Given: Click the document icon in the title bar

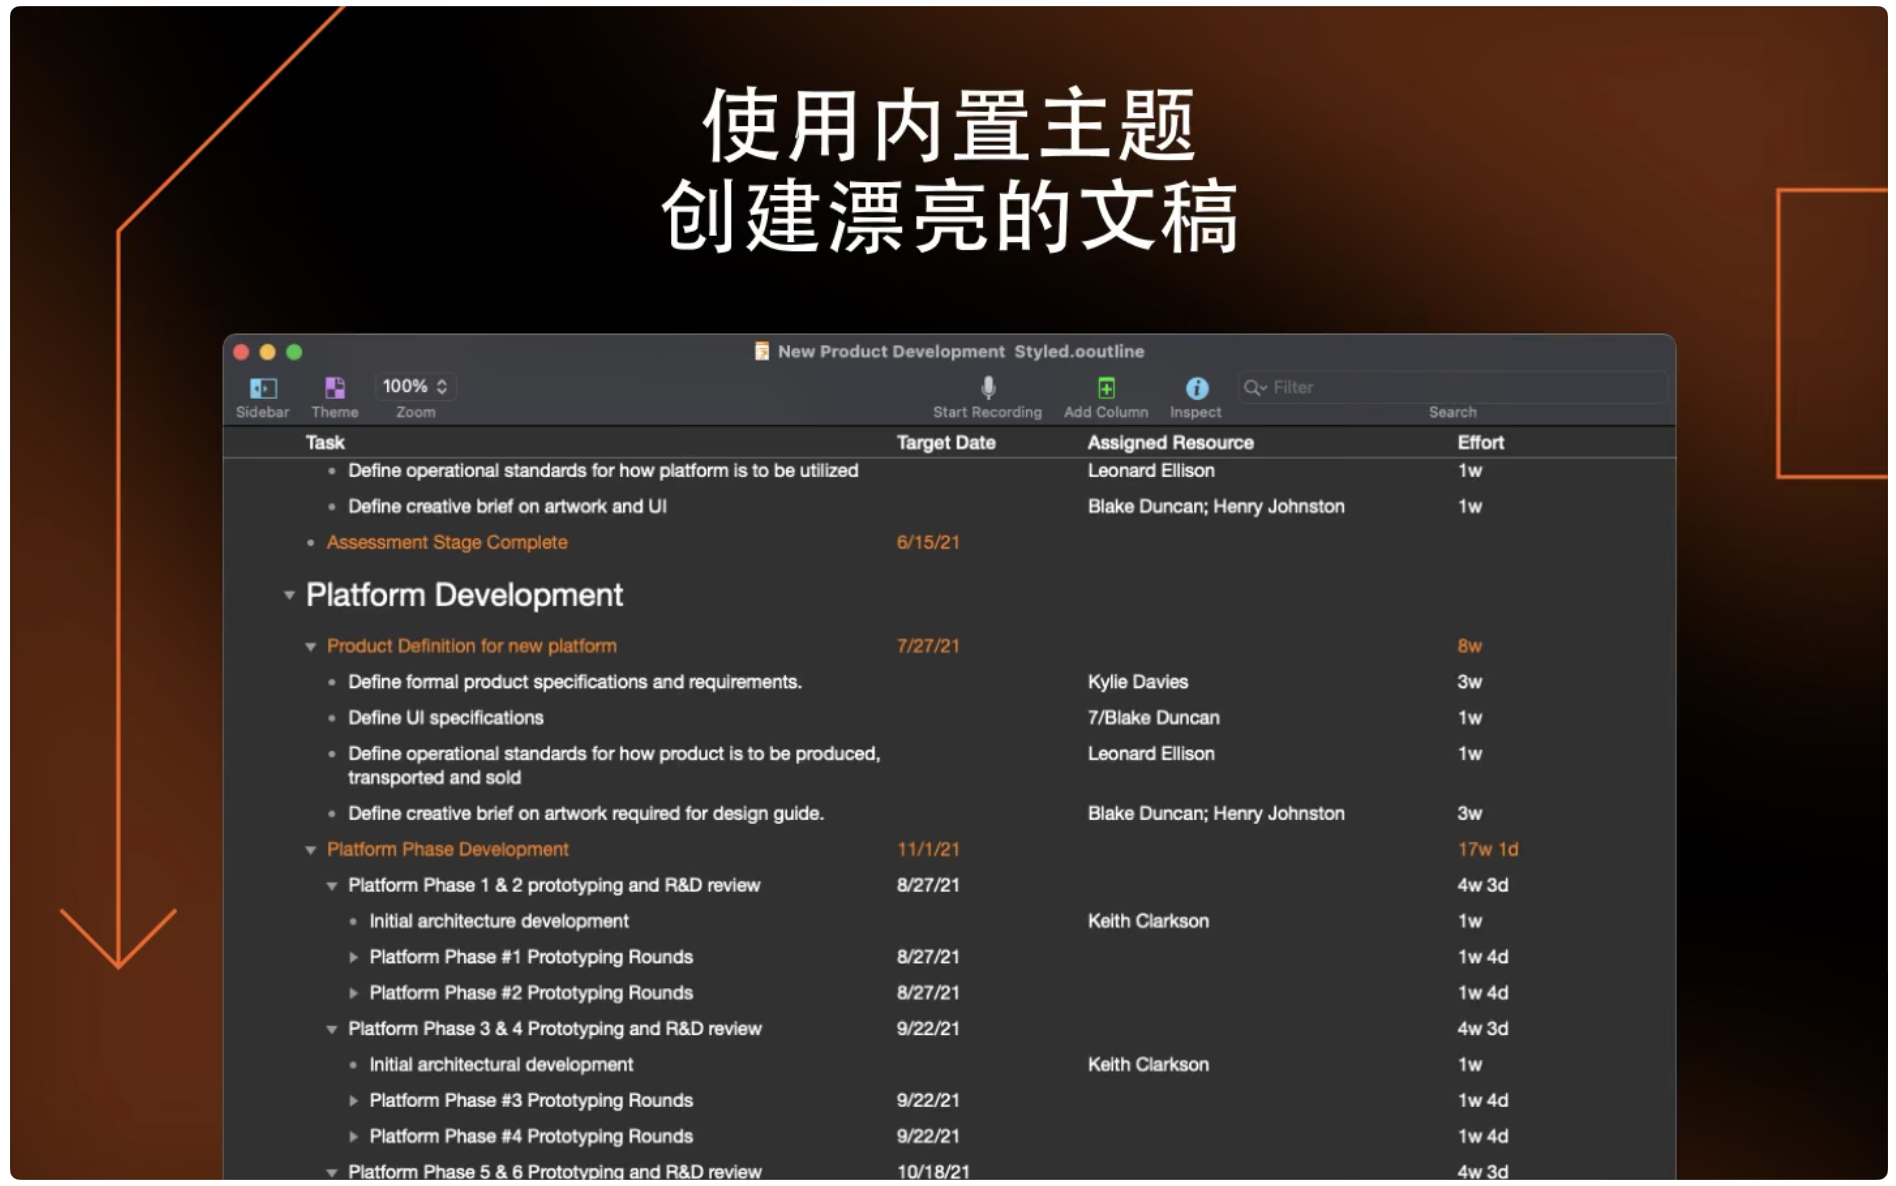Looking at the screenshot, I should (761, 351).
